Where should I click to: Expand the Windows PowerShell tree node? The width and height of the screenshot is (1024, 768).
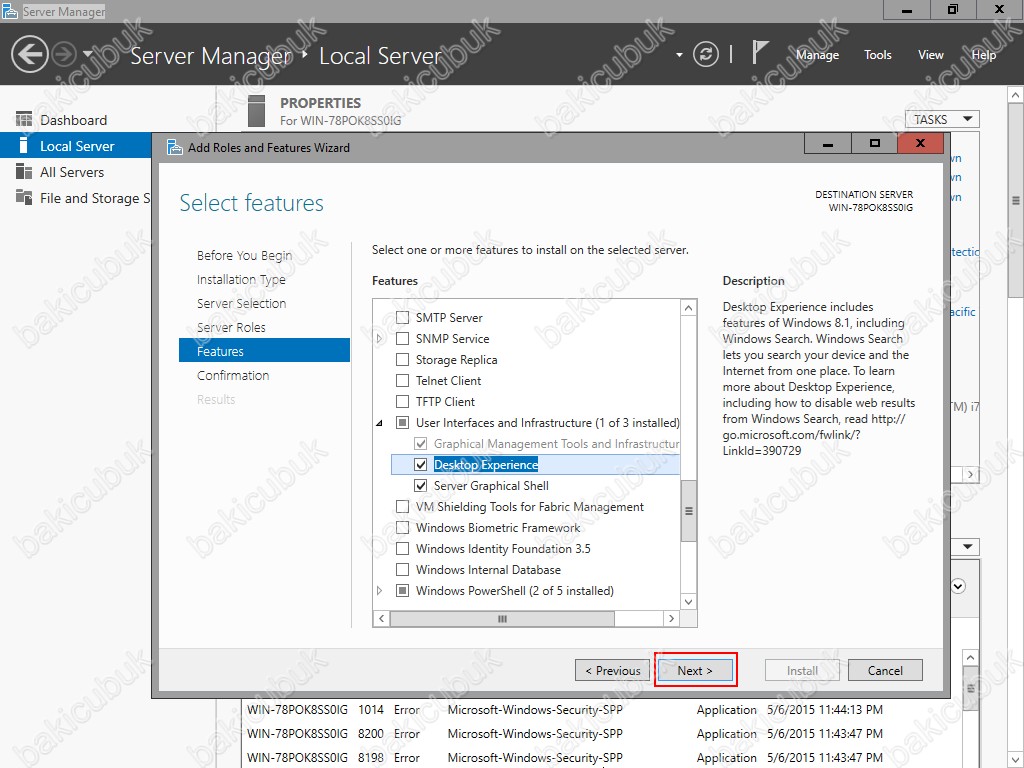(379, 590)
